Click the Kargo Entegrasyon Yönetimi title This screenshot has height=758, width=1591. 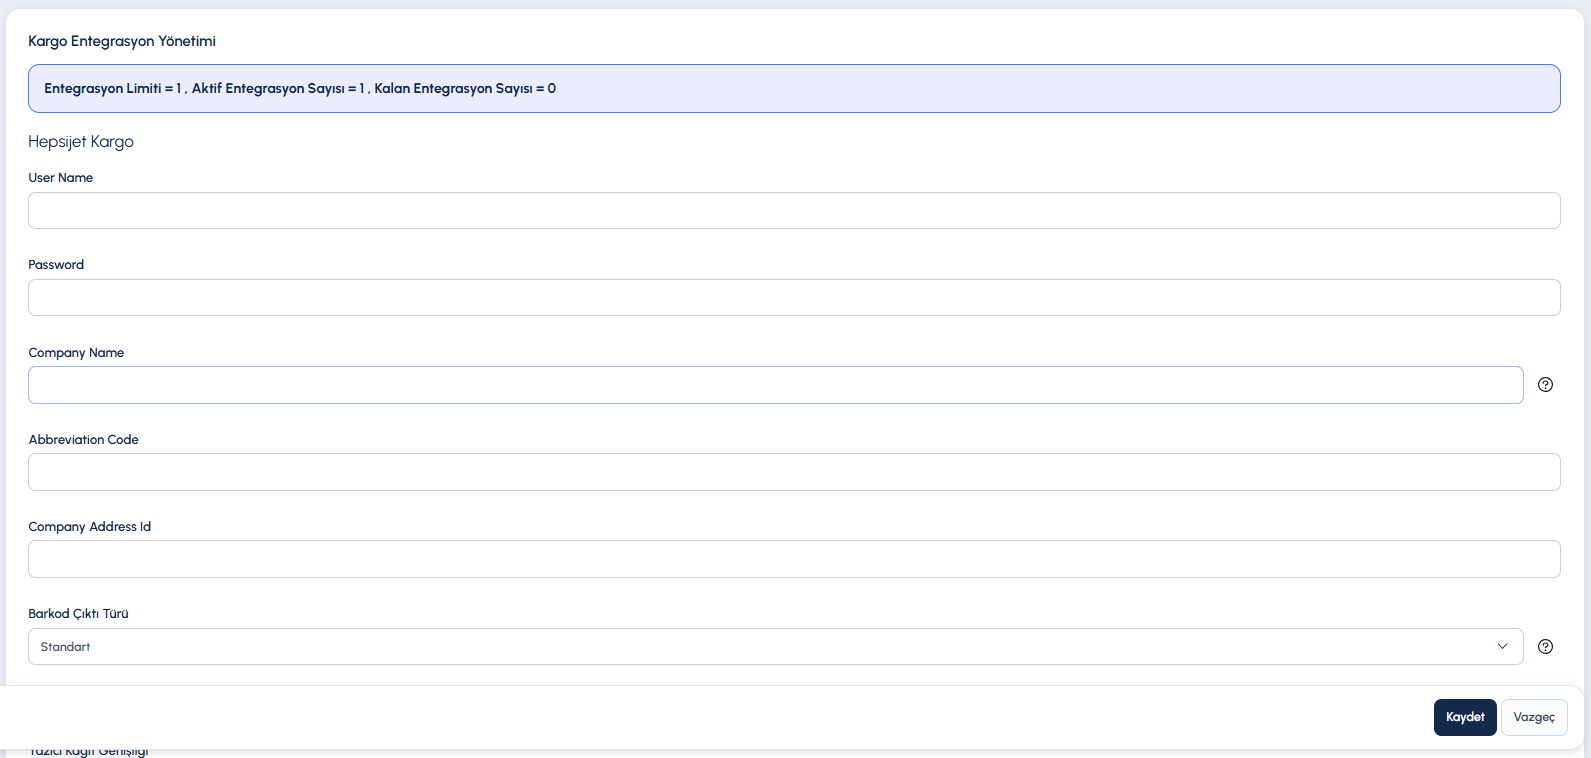pyautogui.click(x=122, y=41)
